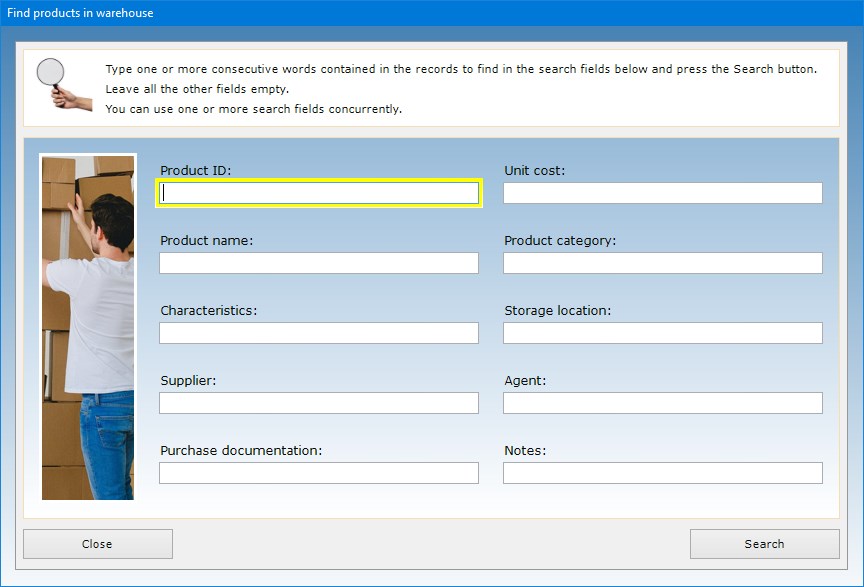
Task: Focus the Purchase documentation field
Action: [319, 473]
